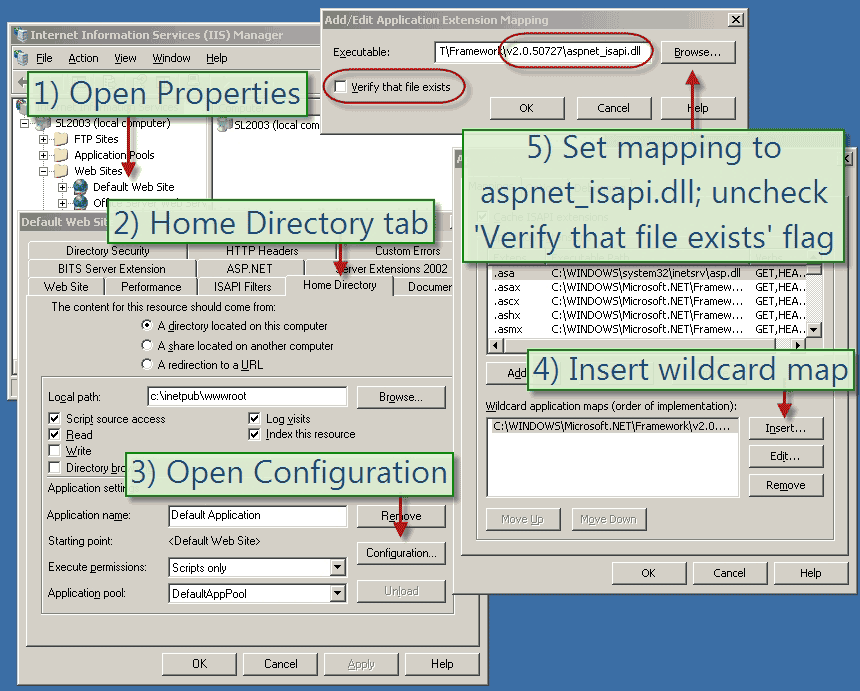Select 'A redirection to a URL' option
The image size is (860, 691).
point(148,365)
